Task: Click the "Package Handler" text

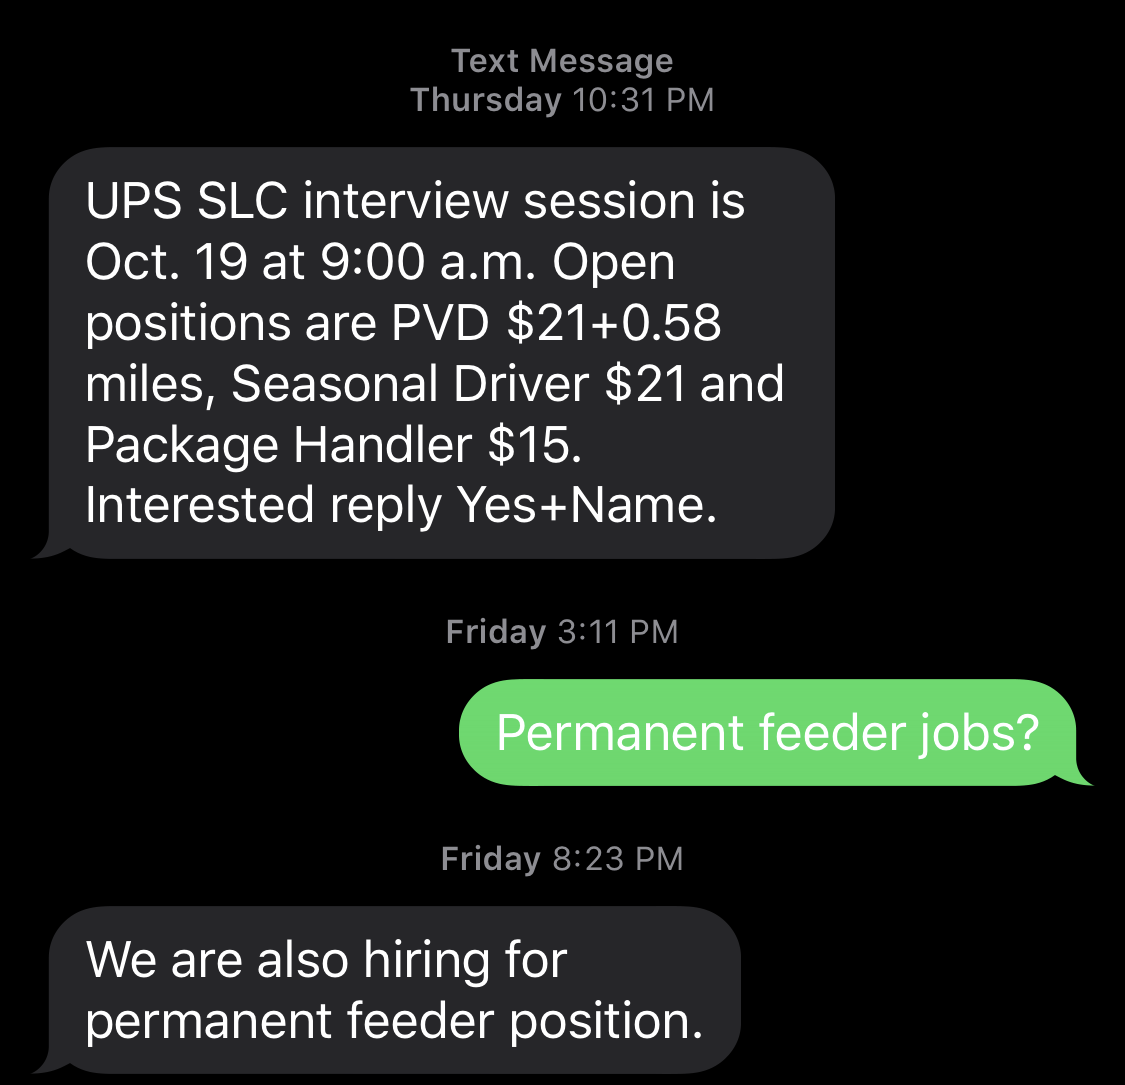Action: tap(278, 445)
